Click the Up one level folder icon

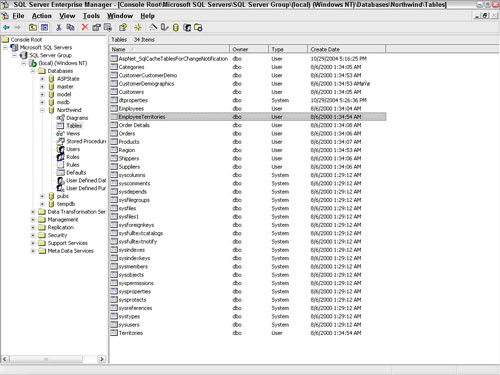click(x=33, y=28)
